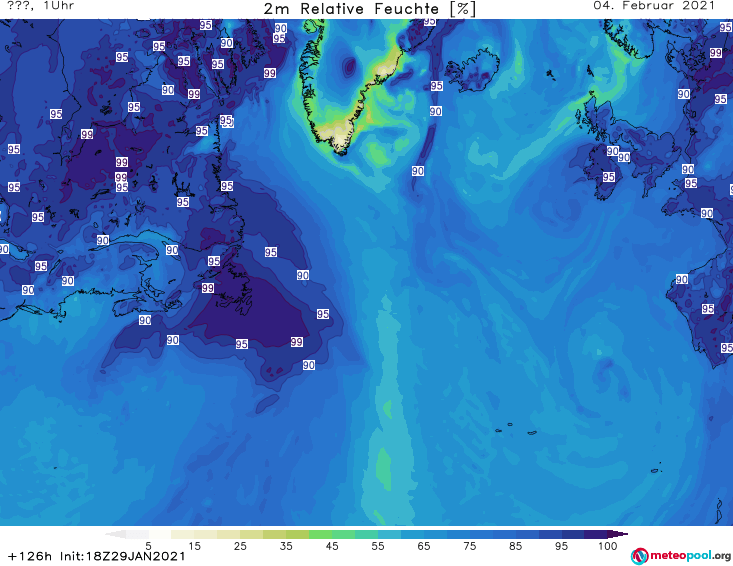The height and width of the screenshot is (566, 733).
Task: Select the title 2m Relative Feuchte [%]
Action: [369, 9]
